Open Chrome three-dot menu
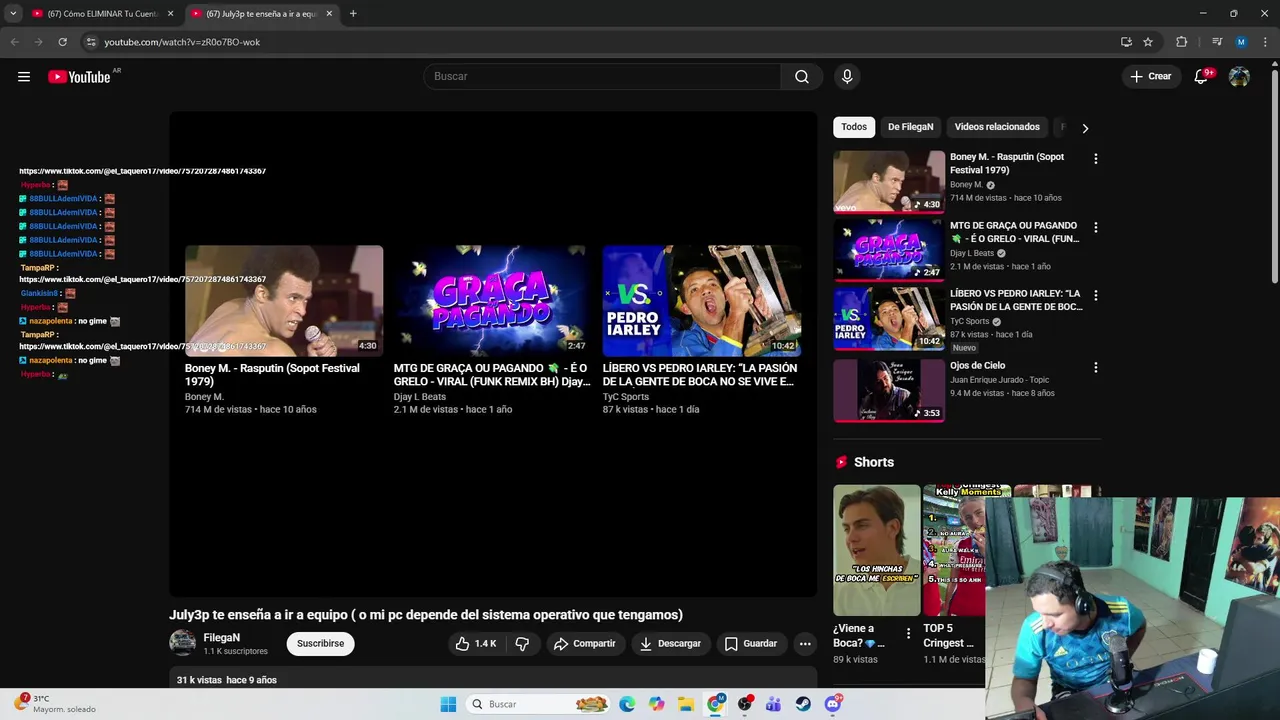Screen dimensions: 1280x720 click(x=1266, y=42)
